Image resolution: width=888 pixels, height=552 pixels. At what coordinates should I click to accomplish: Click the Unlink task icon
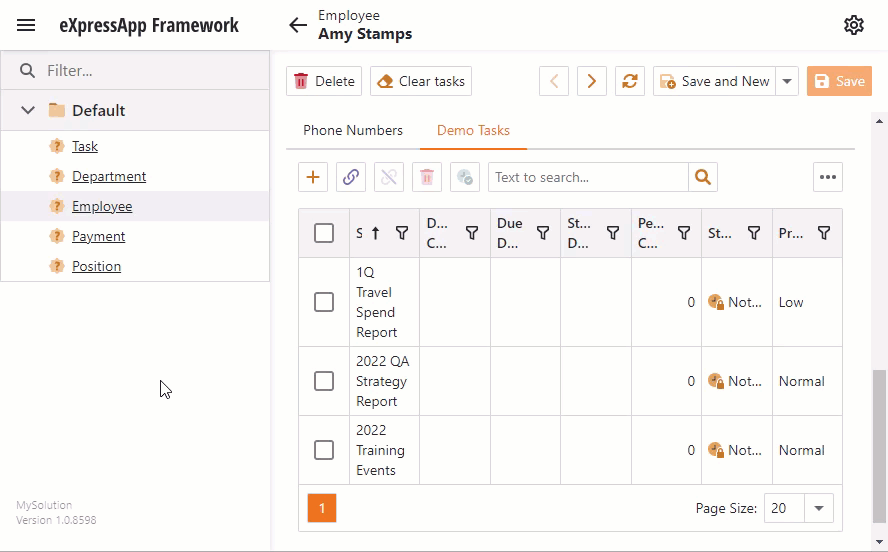(x=388, y=177)
